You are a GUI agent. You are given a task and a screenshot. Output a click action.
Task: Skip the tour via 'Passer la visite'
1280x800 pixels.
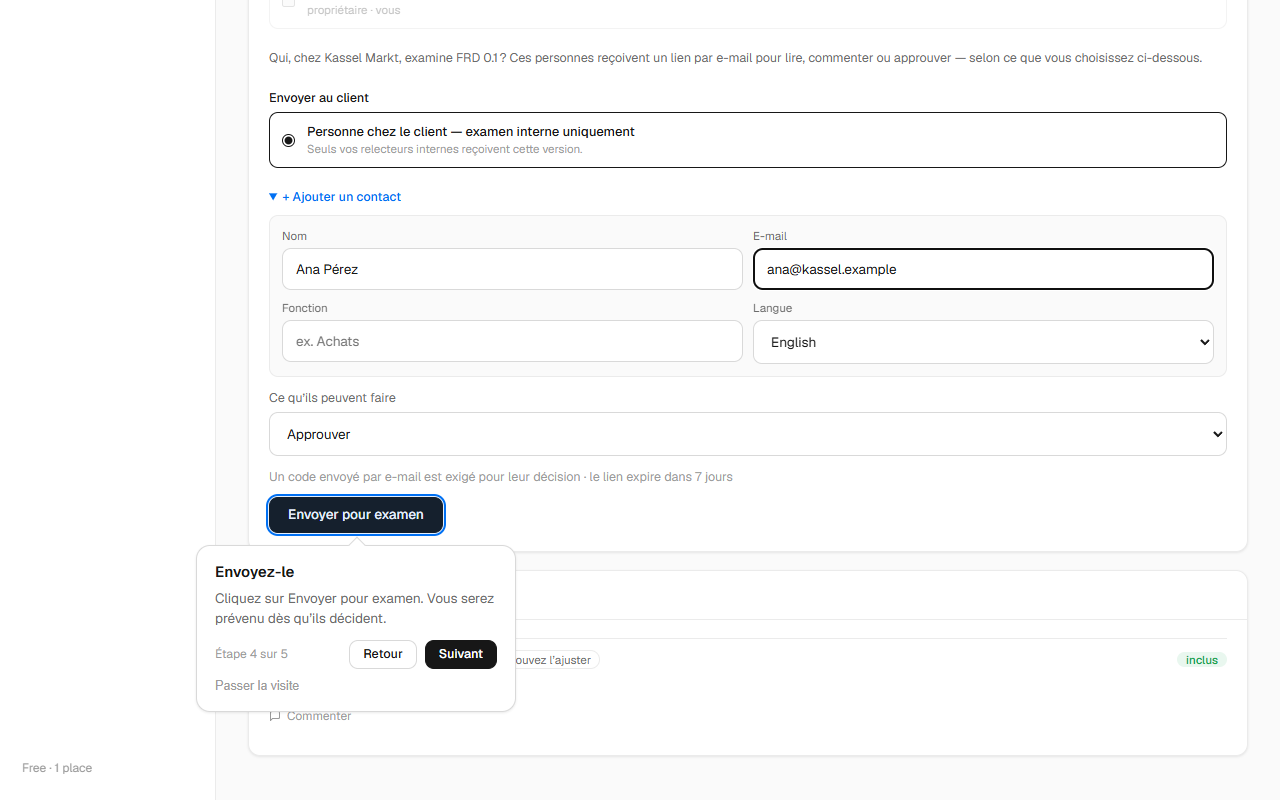[x=257, y=686]
